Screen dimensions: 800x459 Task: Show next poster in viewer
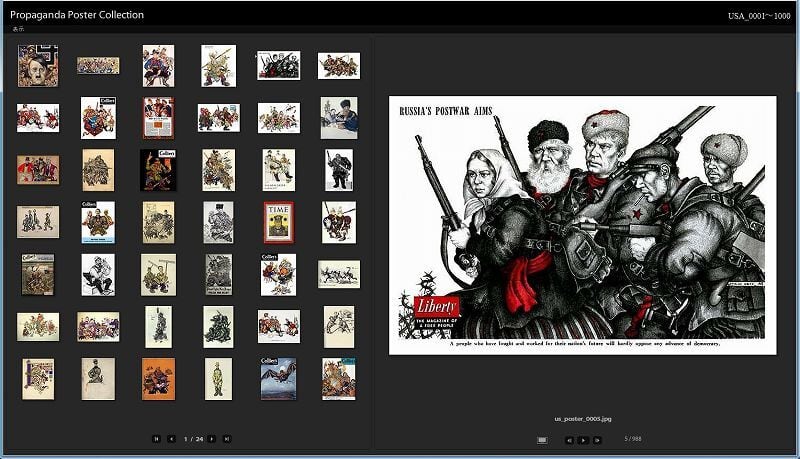pos(597,440)
